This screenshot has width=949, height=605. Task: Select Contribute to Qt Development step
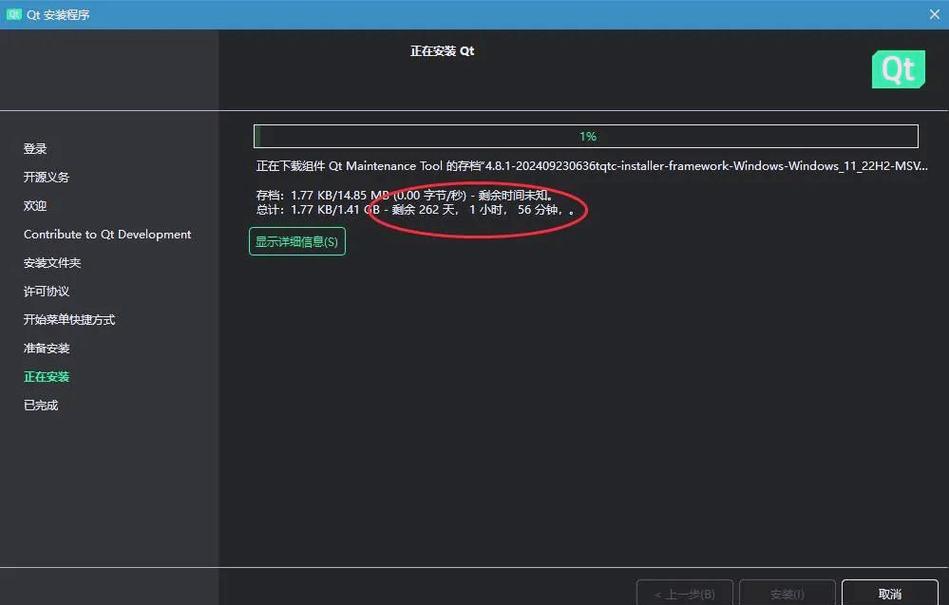coord(107,234)
